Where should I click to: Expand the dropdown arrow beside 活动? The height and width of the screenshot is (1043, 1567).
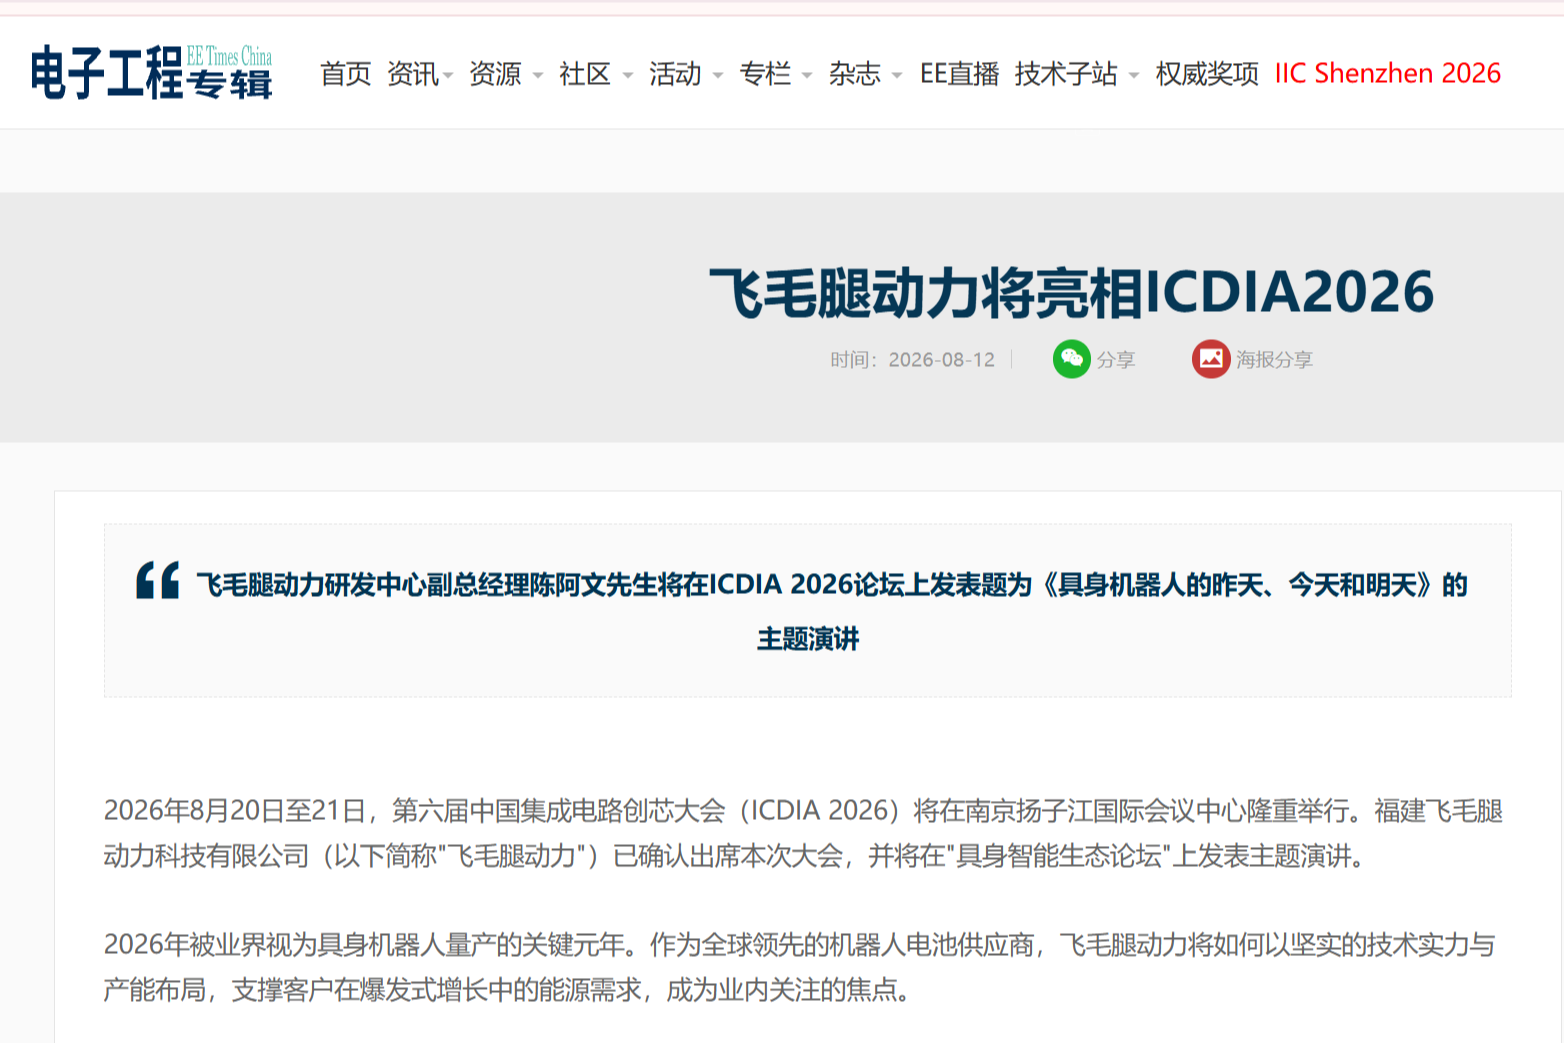coord(718,75)
